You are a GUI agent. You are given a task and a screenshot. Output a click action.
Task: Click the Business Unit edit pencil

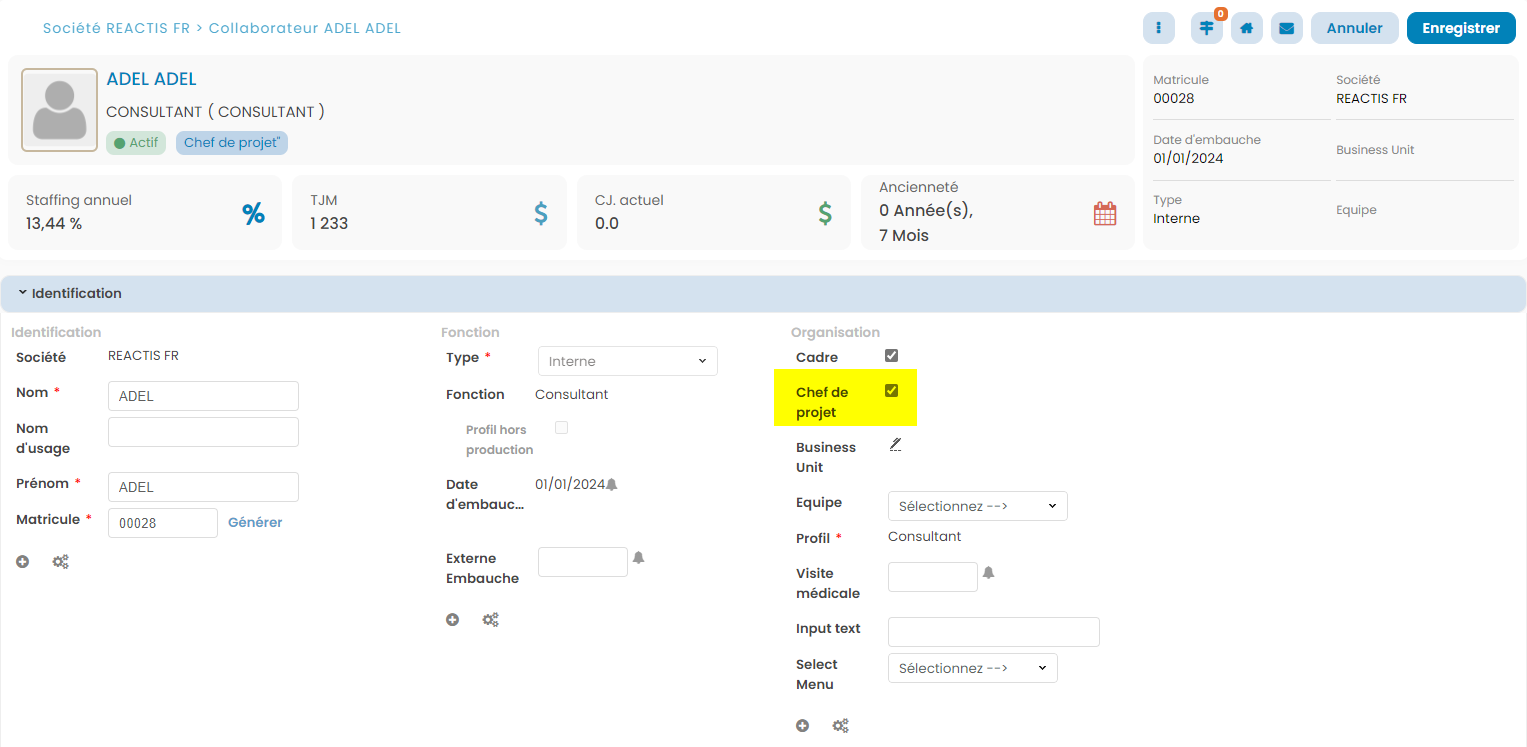895,445
